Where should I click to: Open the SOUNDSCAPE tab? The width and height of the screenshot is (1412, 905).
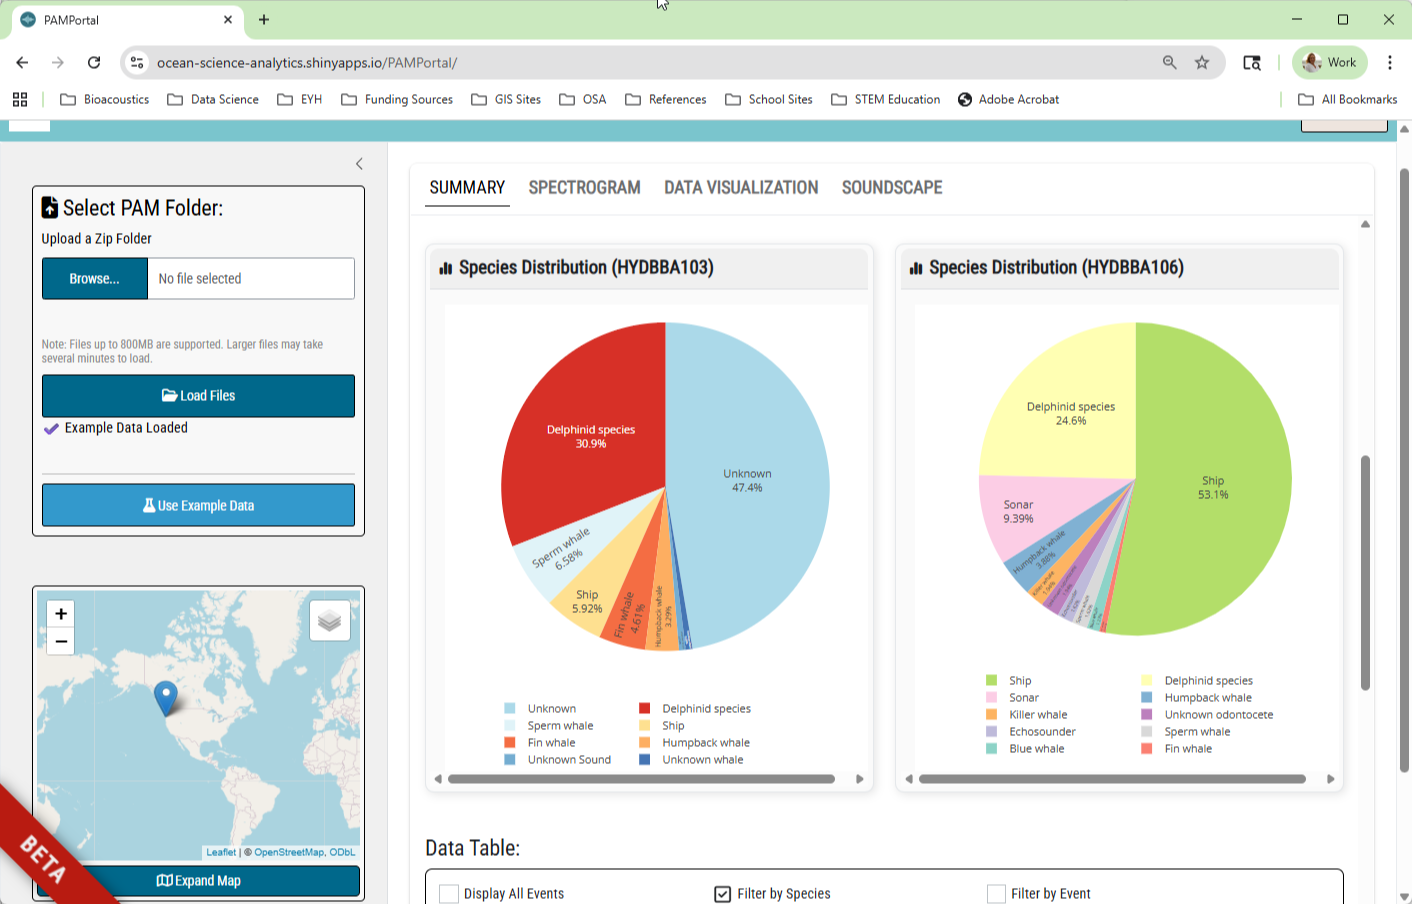[x=892, y=187]
